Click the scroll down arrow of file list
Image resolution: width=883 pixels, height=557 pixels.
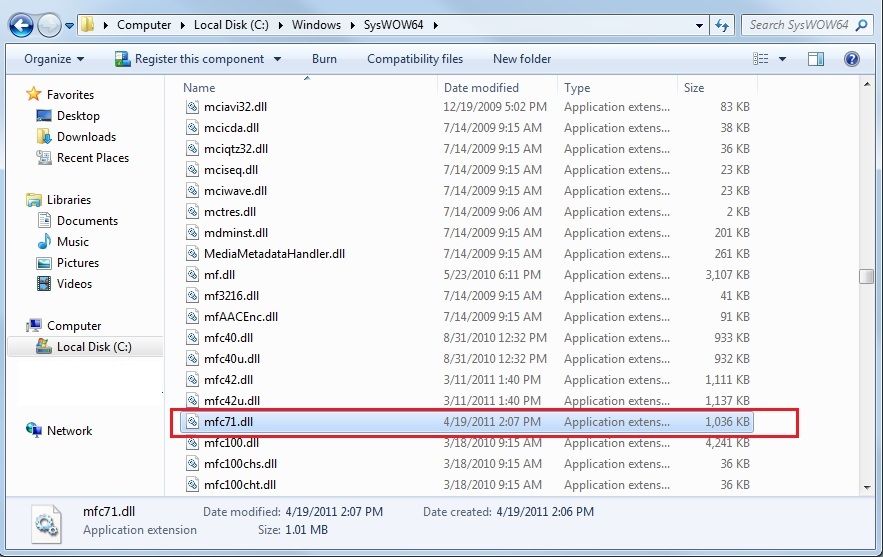point(867,488)
